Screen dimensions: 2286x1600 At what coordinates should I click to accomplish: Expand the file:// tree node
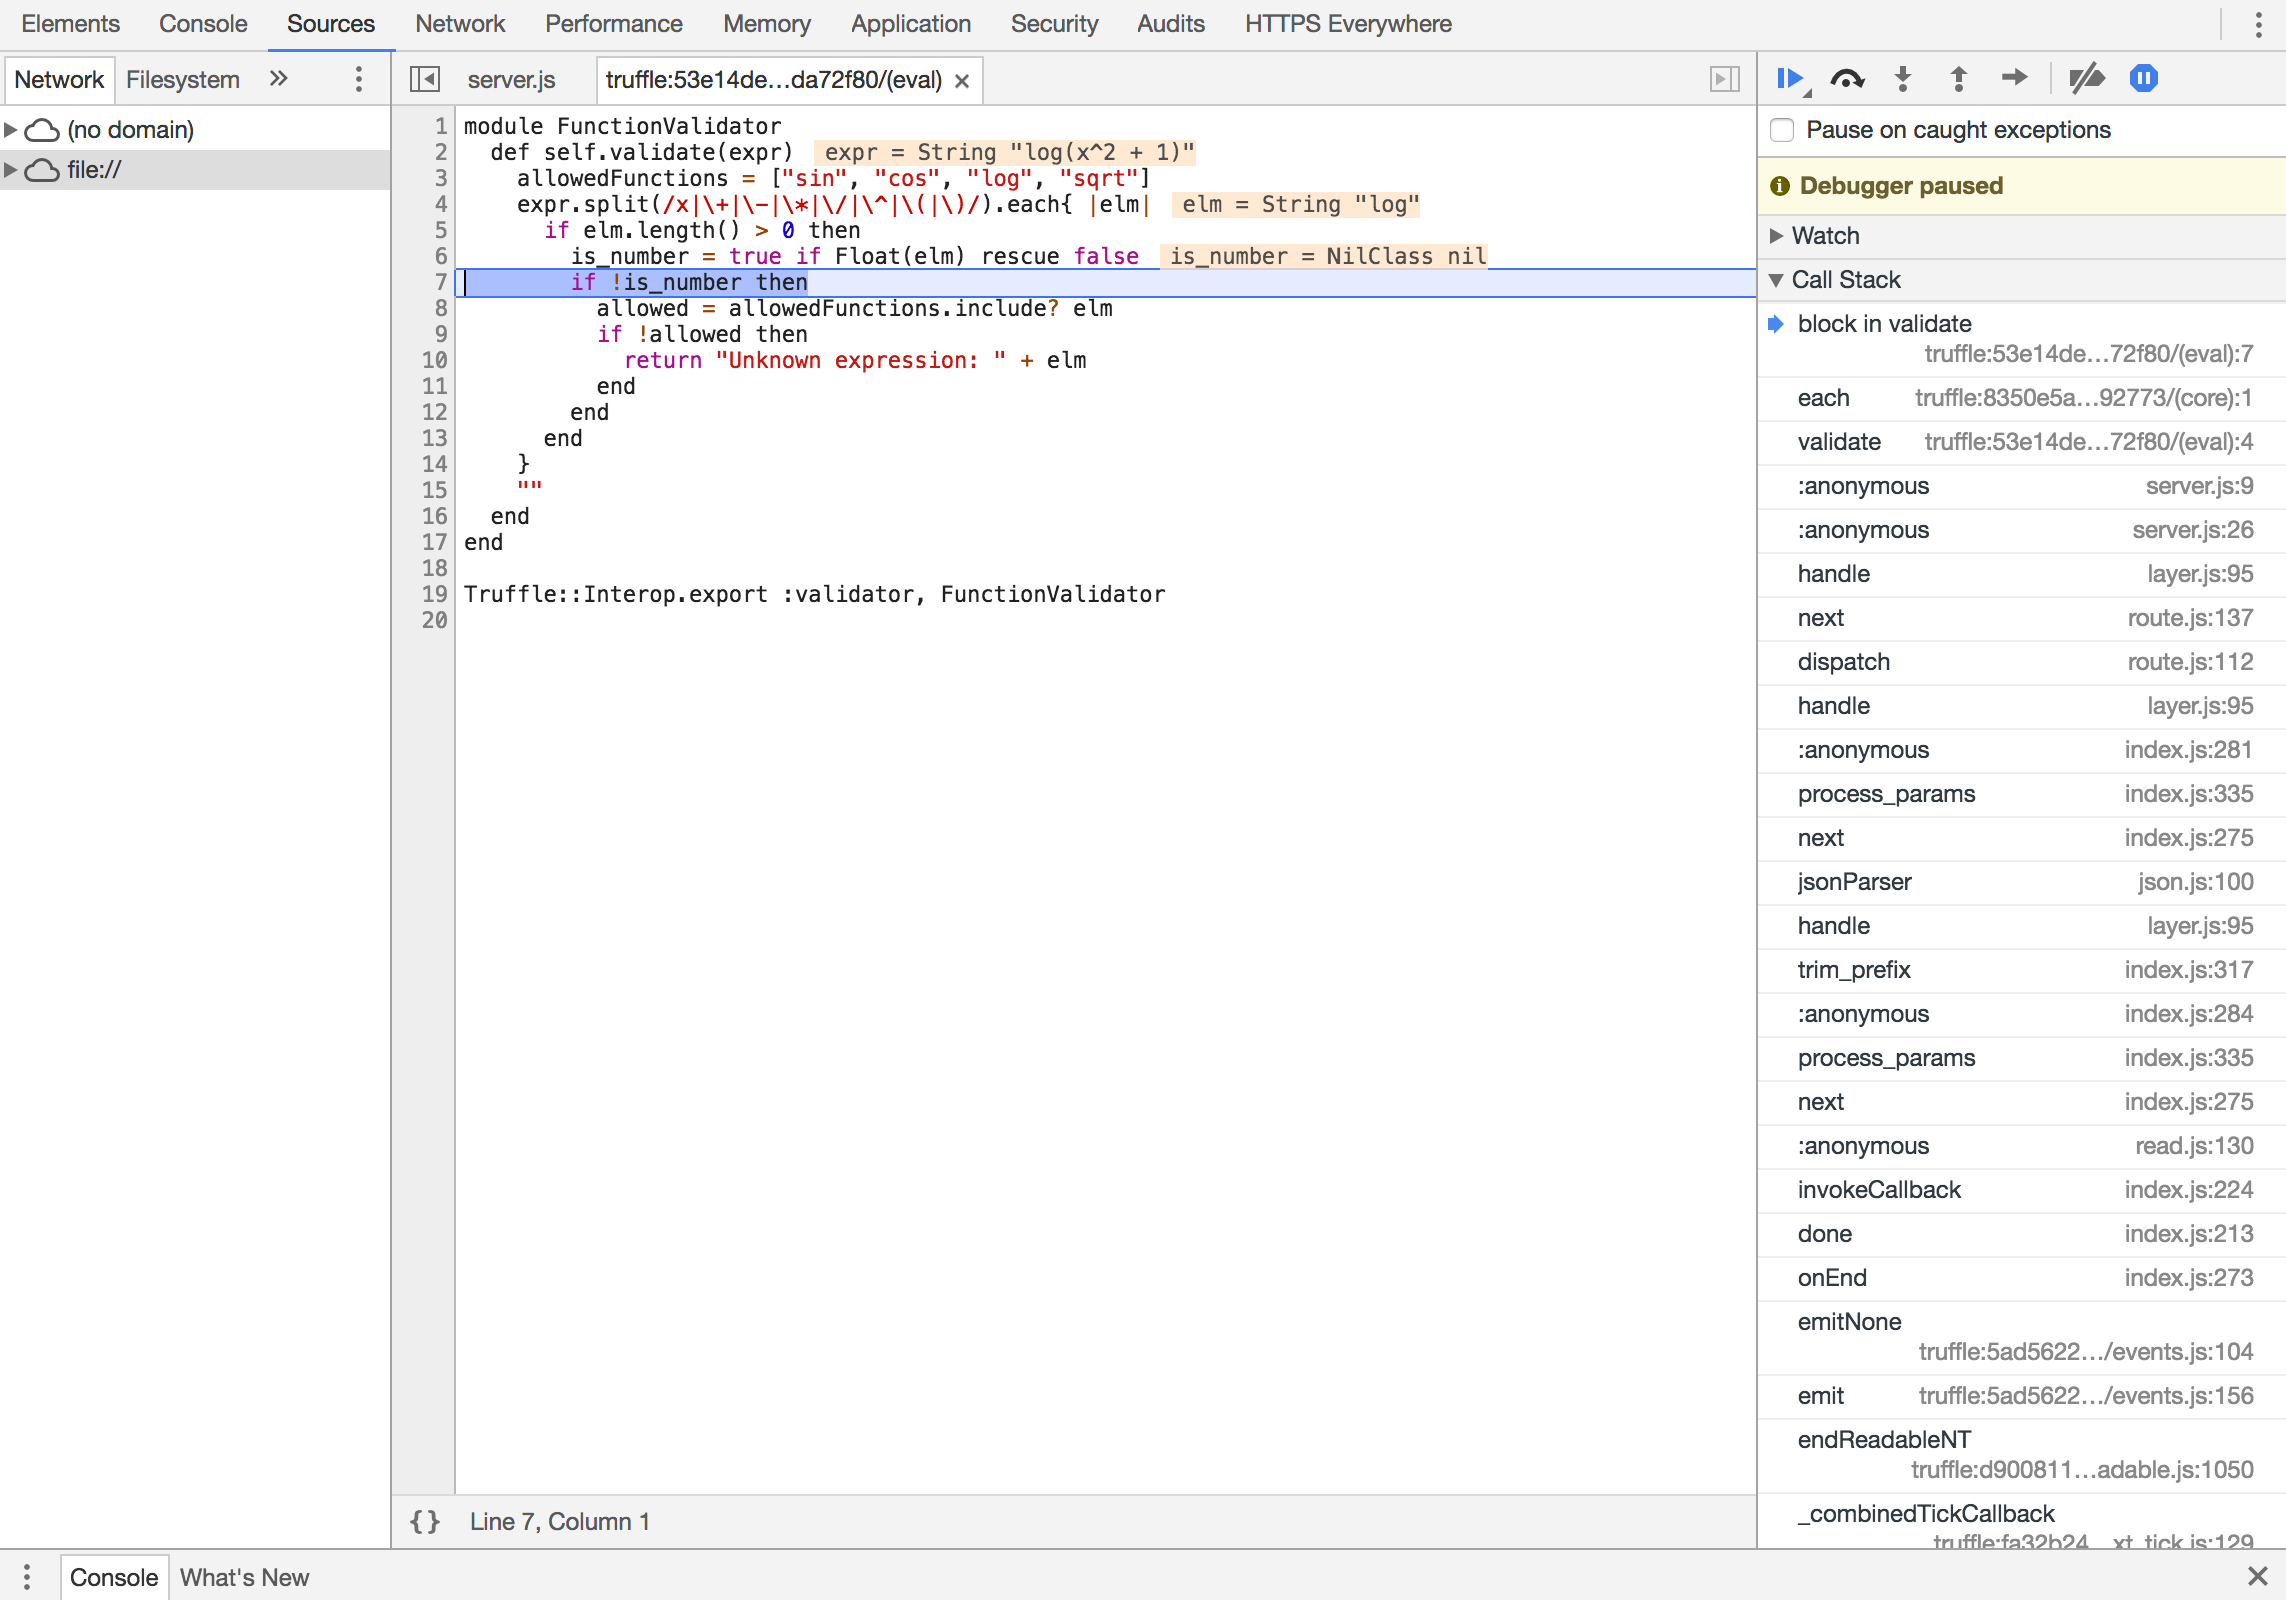click(11, 170)
